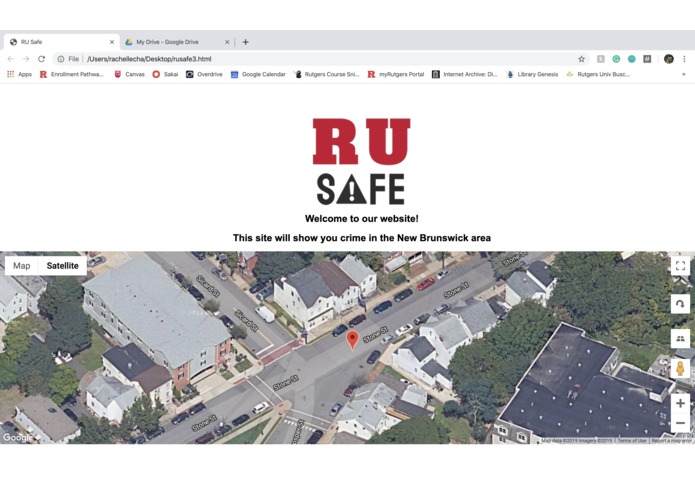Image resolution: width=695 pixels, height=494 pixels.
Task: Open the Apps bookmark shortcut
Action: (19, 74)
